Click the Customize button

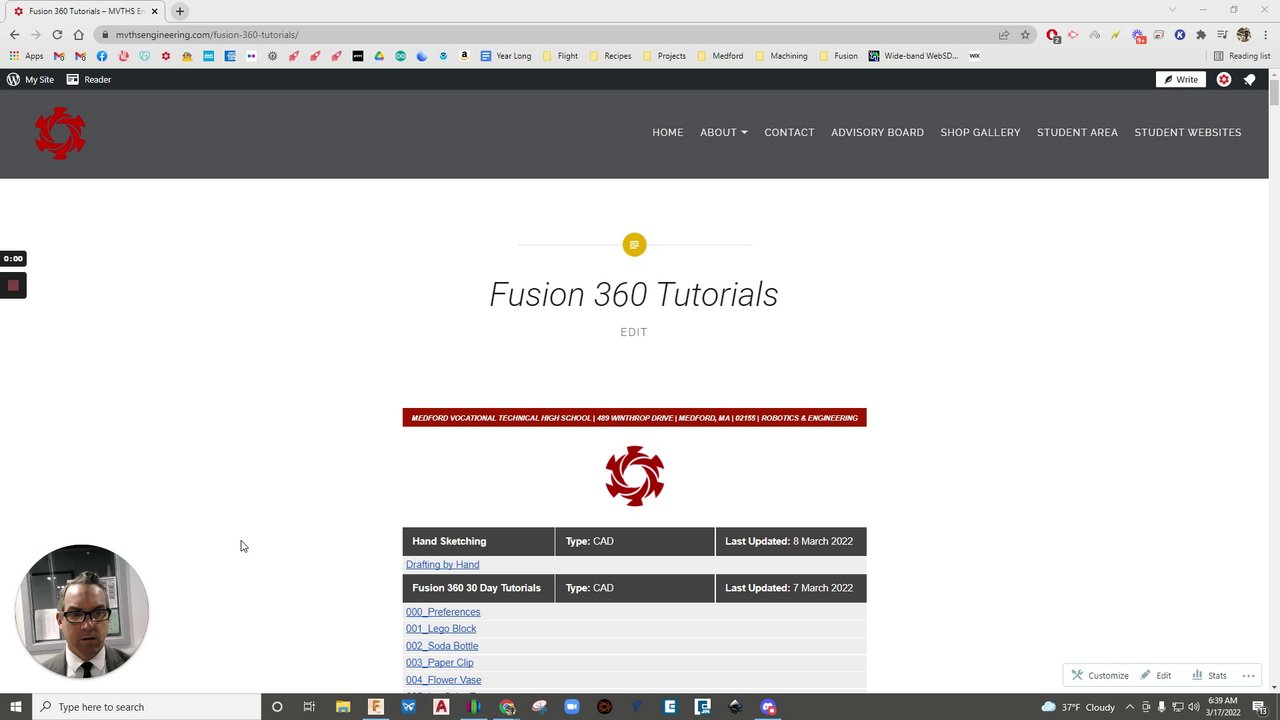1100,675
